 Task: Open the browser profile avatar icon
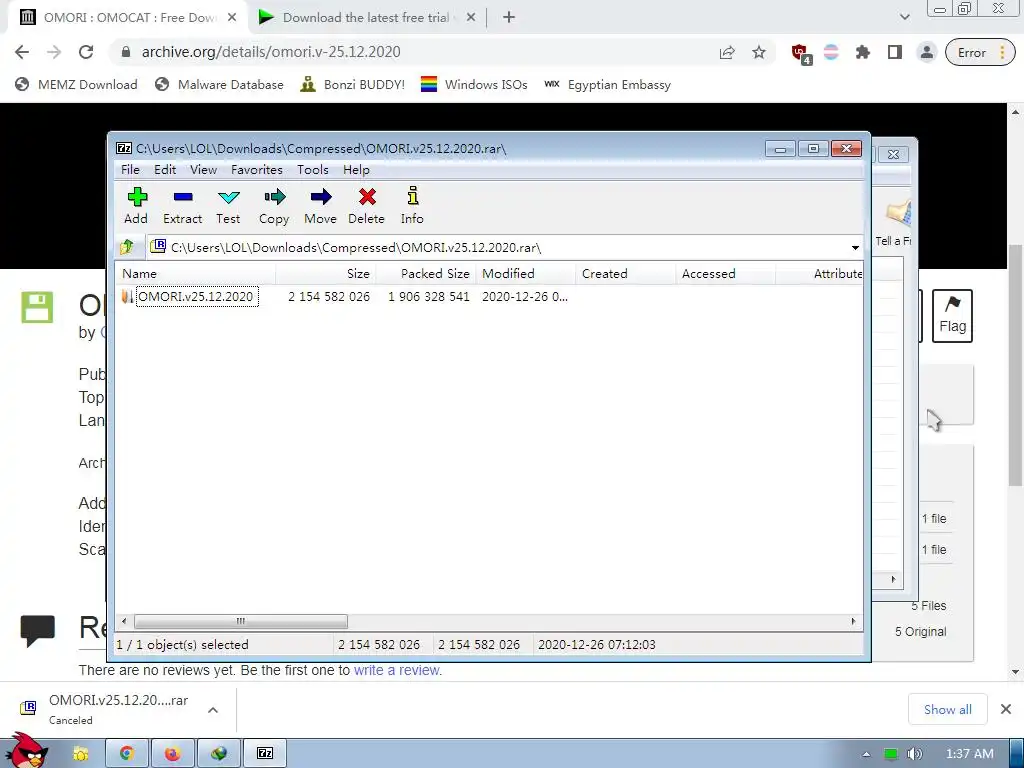tap(927, 52)
